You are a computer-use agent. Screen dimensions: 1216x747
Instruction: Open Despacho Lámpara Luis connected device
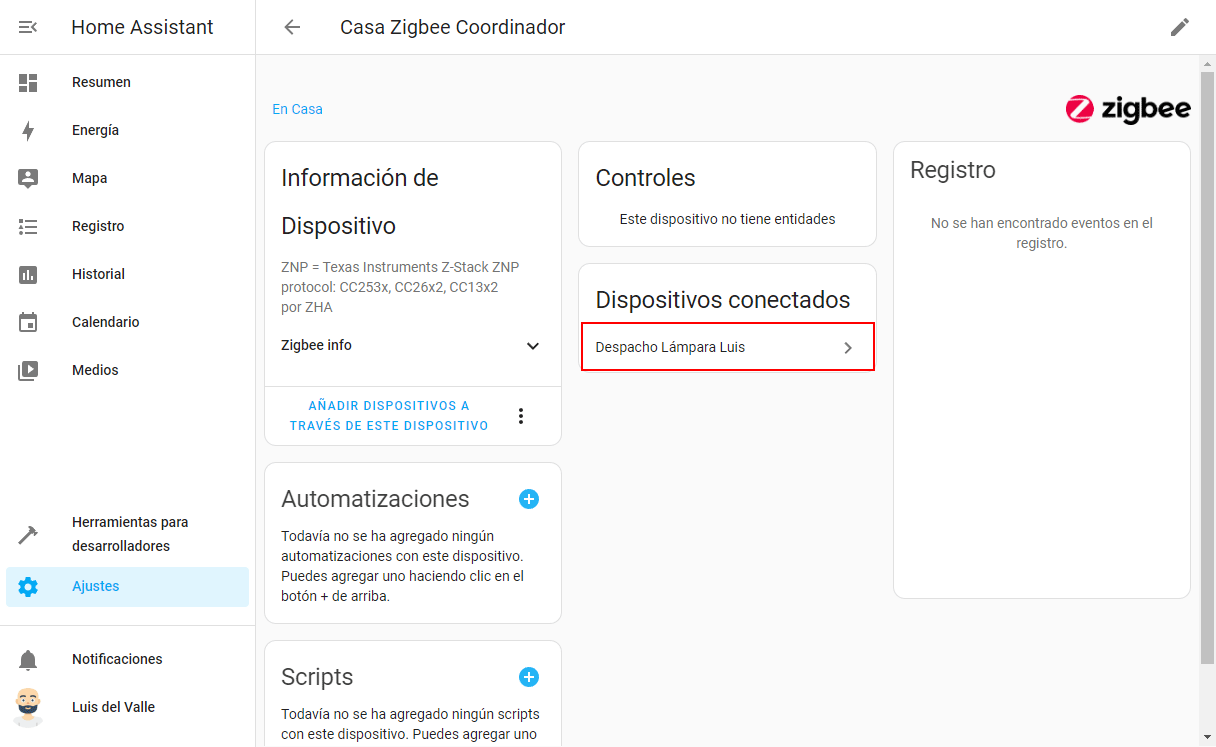coord(727,347)
